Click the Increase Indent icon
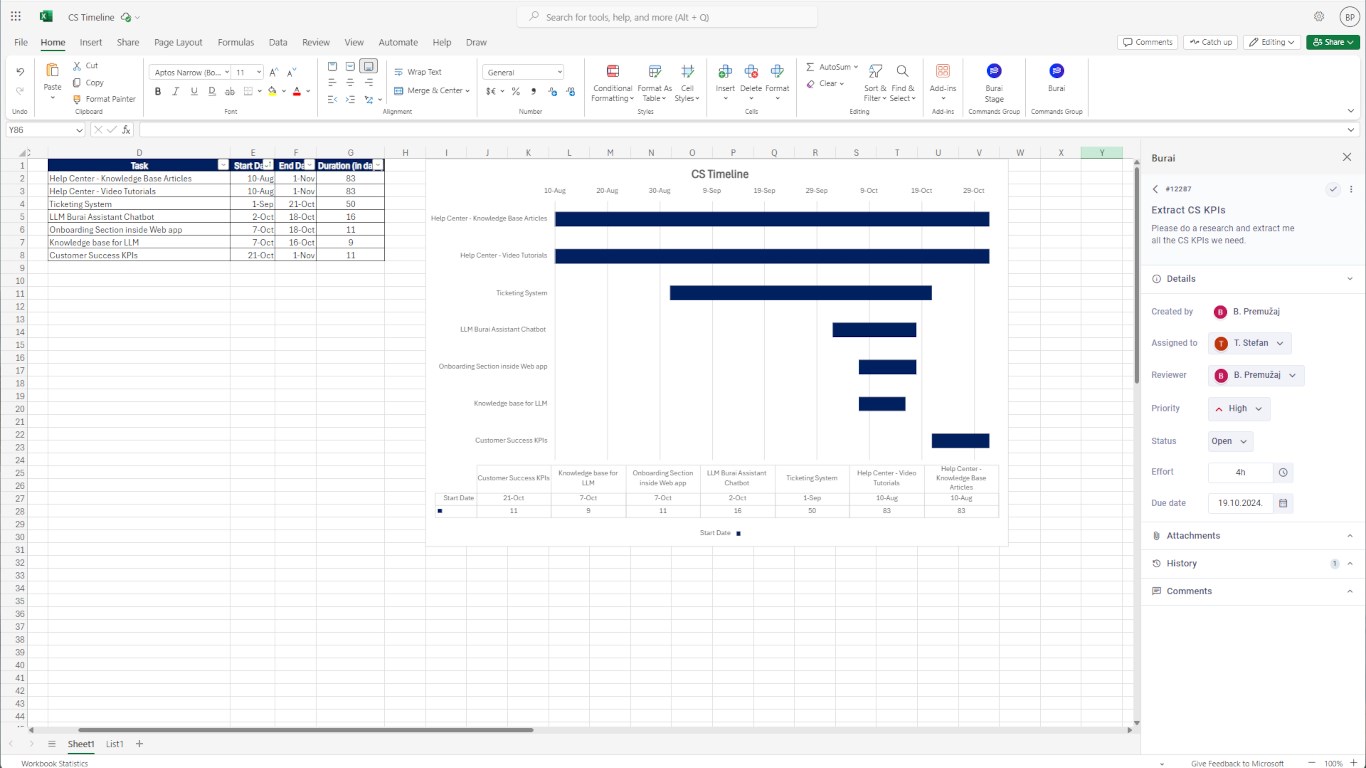1366x768 pixels. tap(350, 99)
